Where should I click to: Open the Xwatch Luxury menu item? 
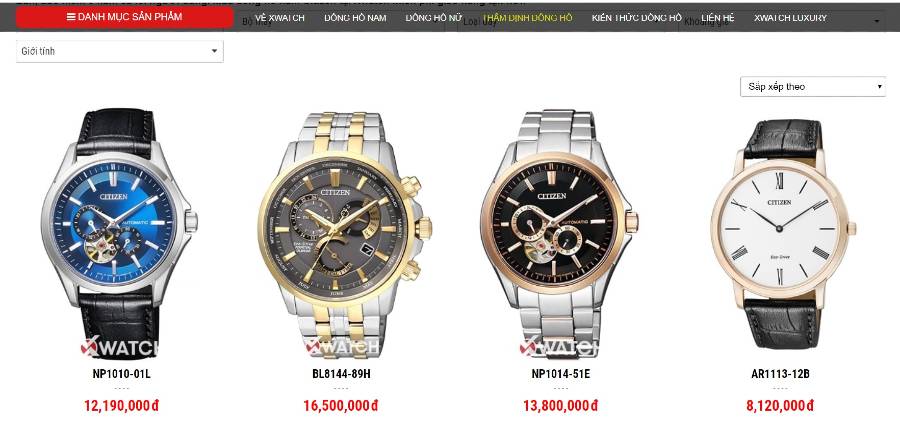click(x=790, y=18)
